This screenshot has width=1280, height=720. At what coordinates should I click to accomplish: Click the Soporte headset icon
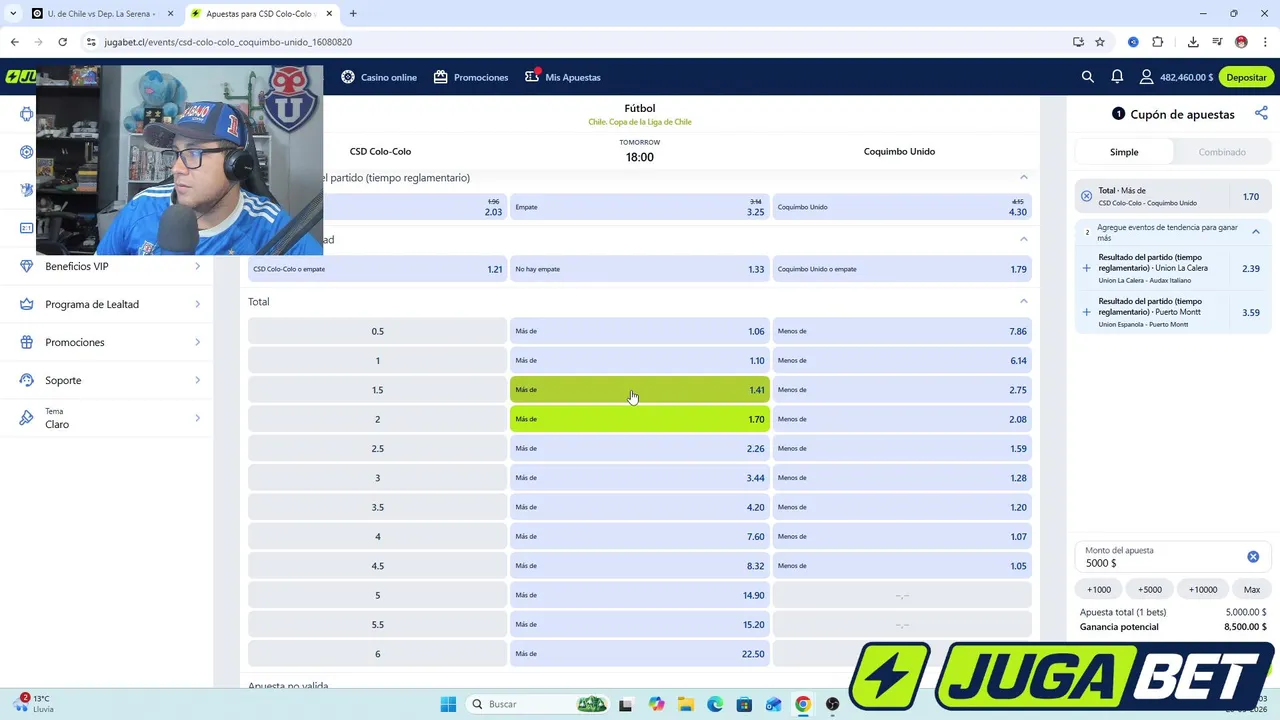point(26,380)
